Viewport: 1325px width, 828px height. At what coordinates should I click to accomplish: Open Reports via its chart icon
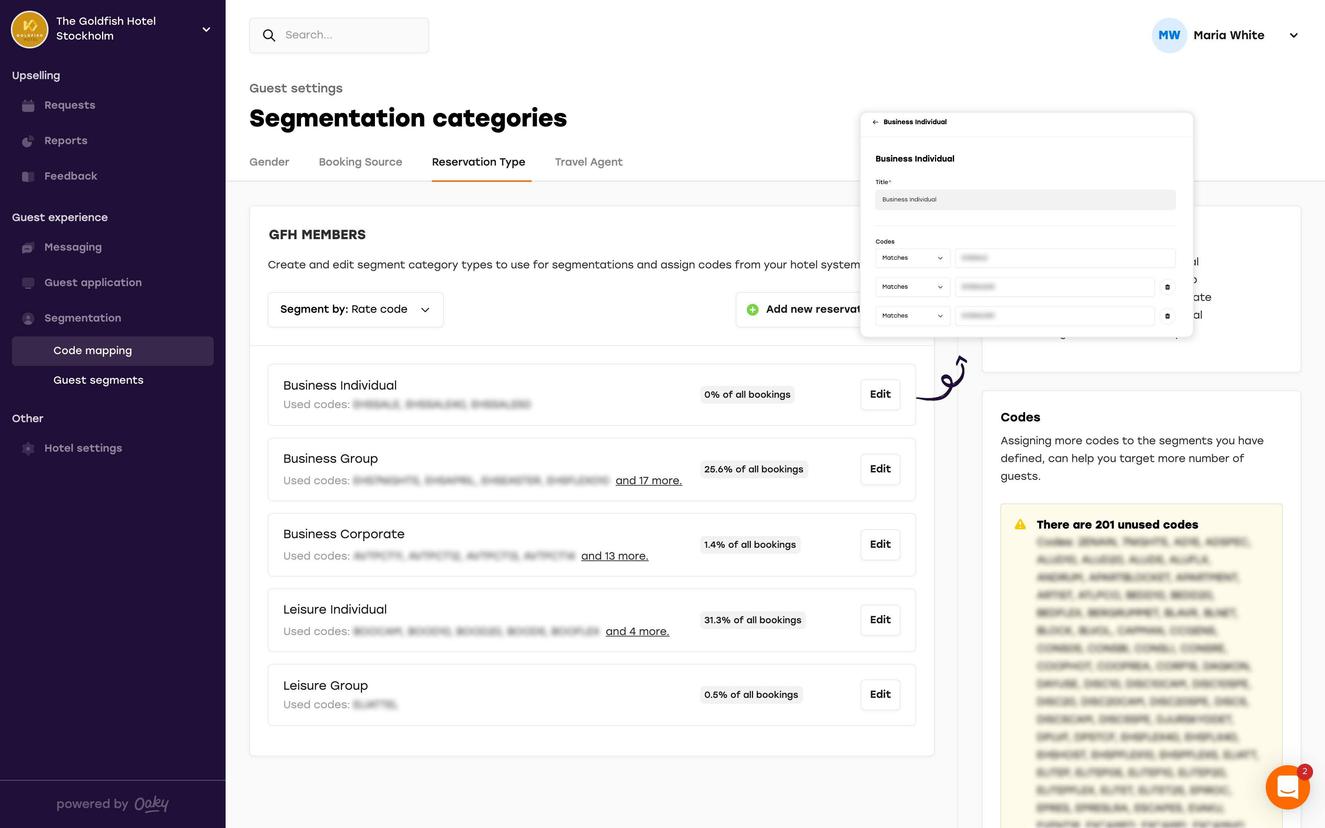pyautogui.click(x=28, y=141)
